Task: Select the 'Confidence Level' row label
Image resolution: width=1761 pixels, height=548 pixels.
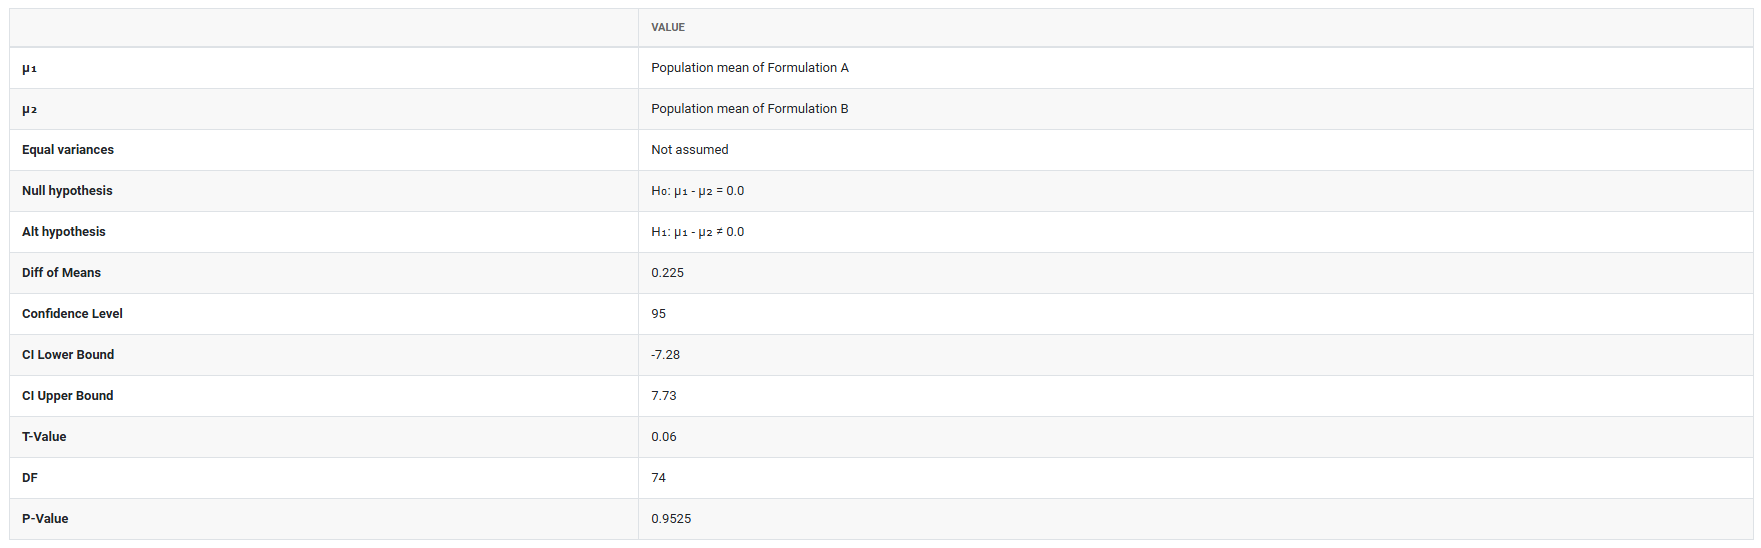Action: [x=72, y=314]
